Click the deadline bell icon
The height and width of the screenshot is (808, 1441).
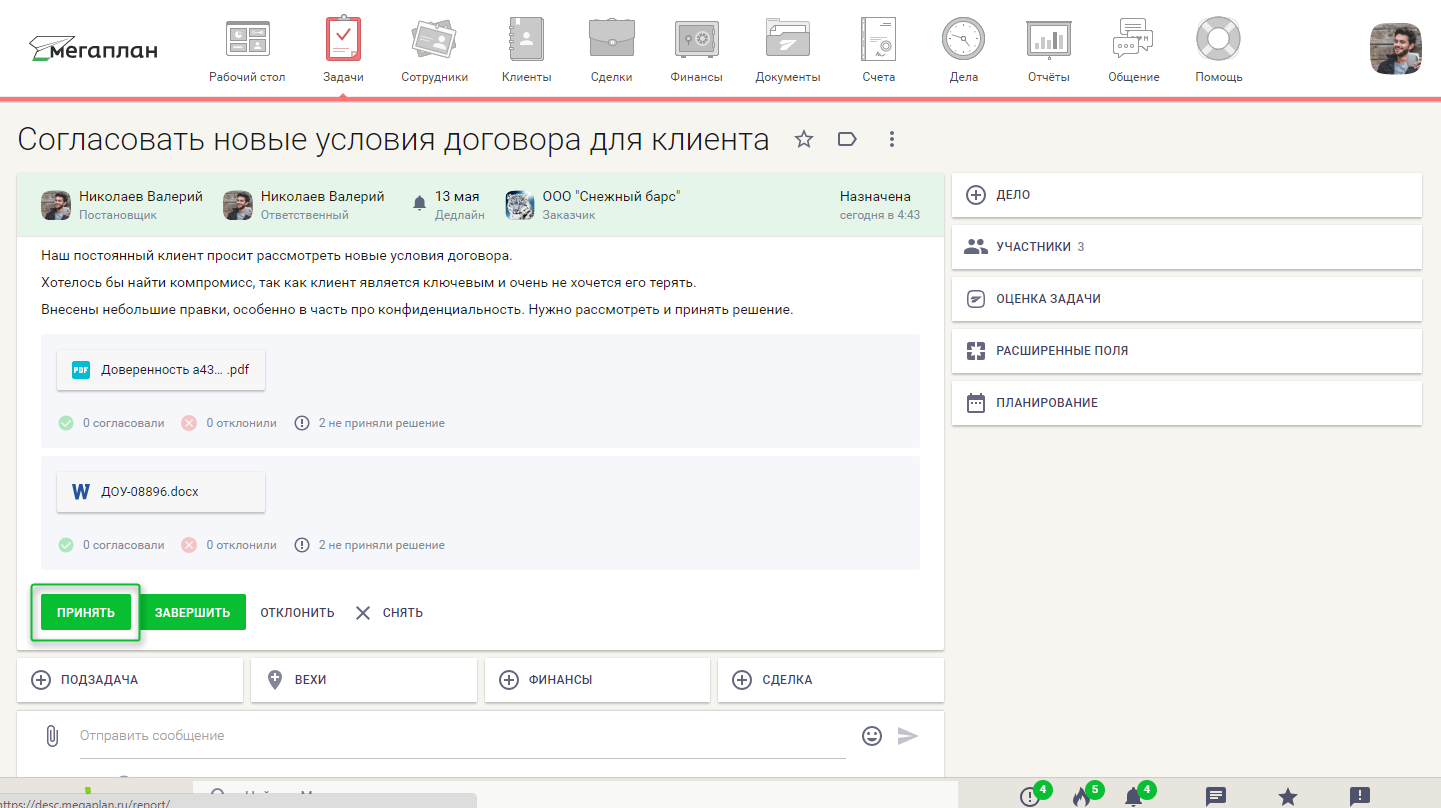419,203
